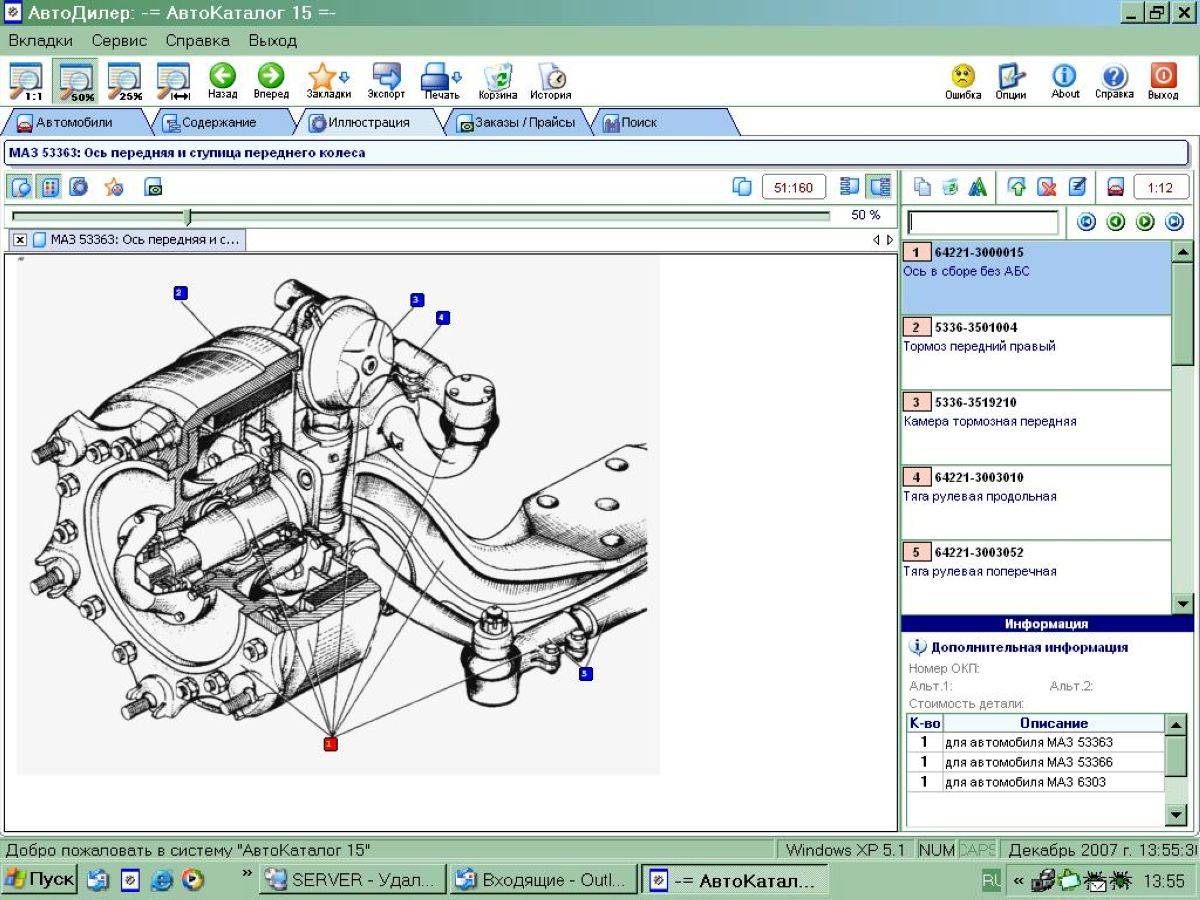Set zoom to 25% scale
Viewport: 1200px width, 900px height.
(124, 81)
